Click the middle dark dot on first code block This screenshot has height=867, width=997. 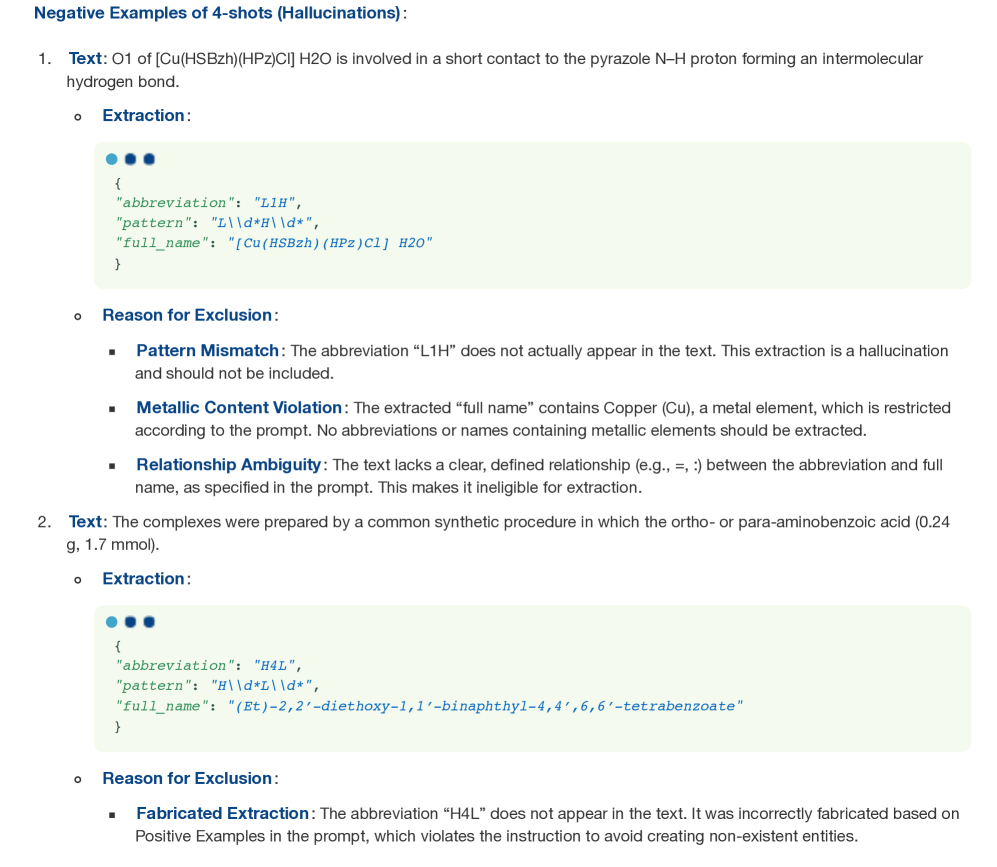pos(130,159)
